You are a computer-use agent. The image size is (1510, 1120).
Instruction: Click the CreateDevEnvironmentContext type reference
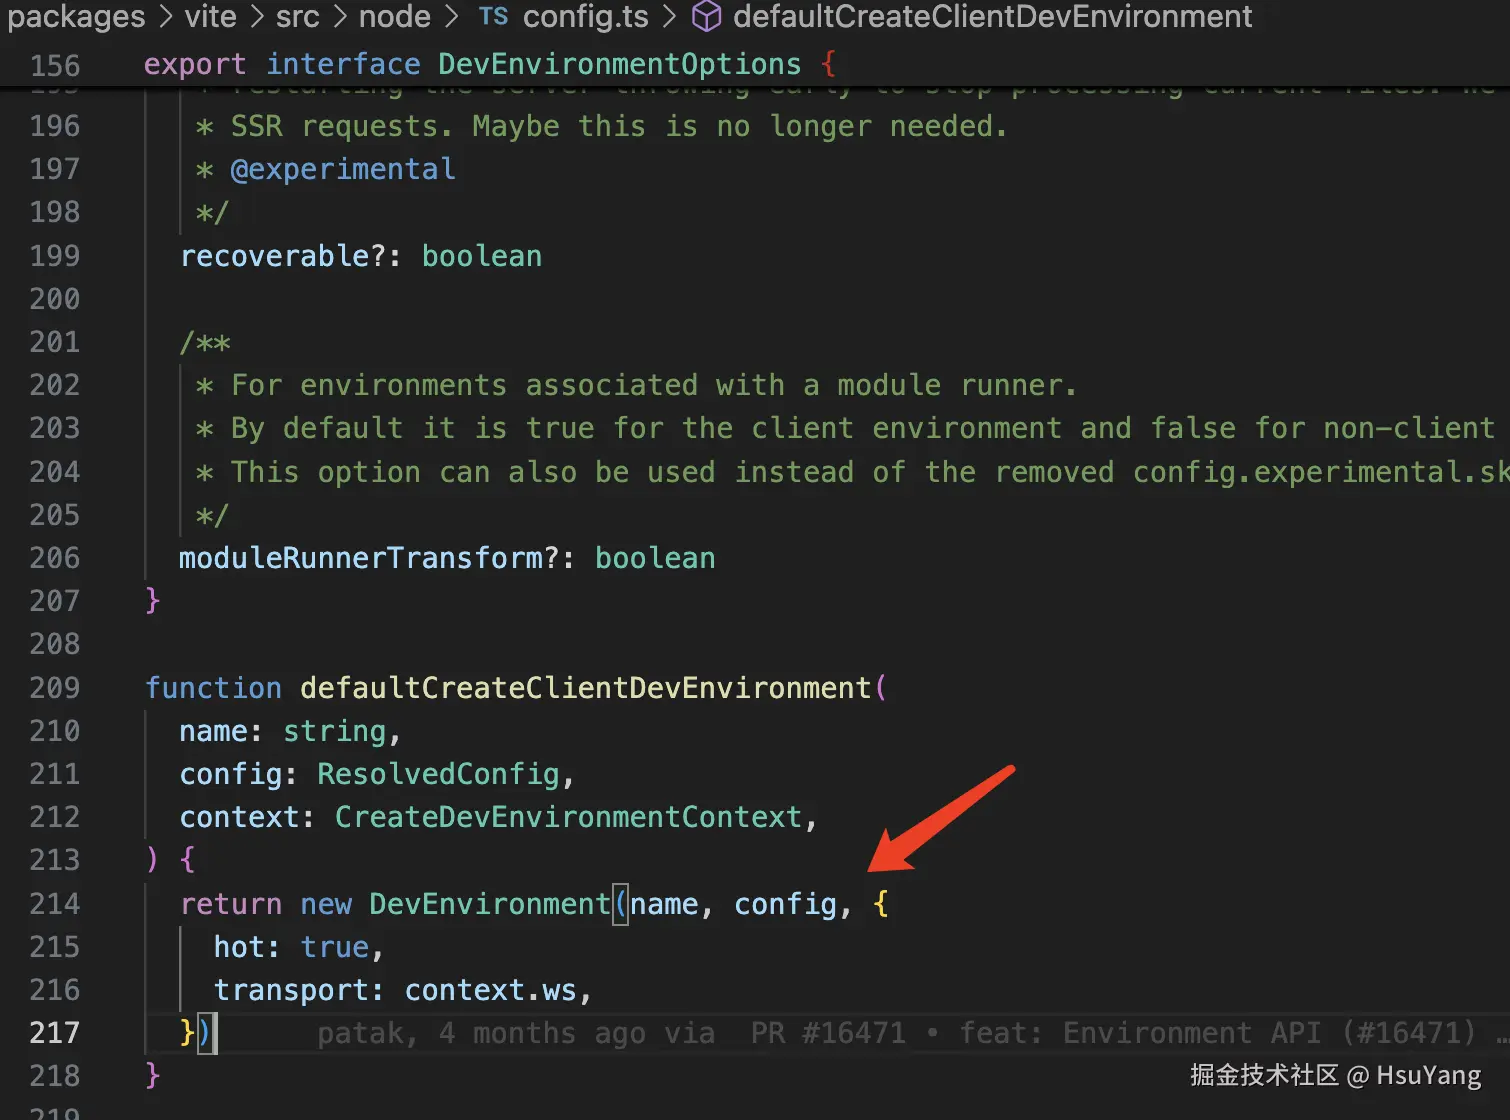pos(568,817)
